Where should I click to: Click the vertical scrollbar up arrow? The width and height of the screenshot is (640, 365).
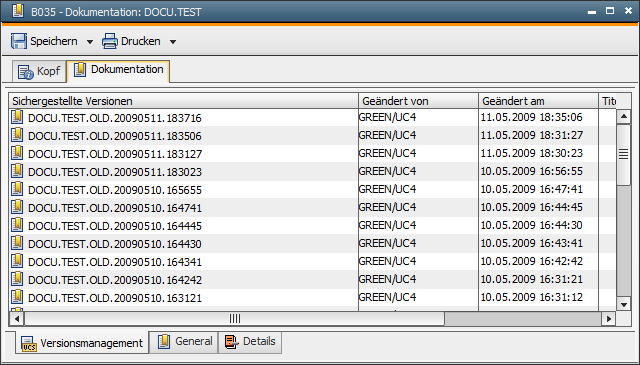tap(623, 117)
